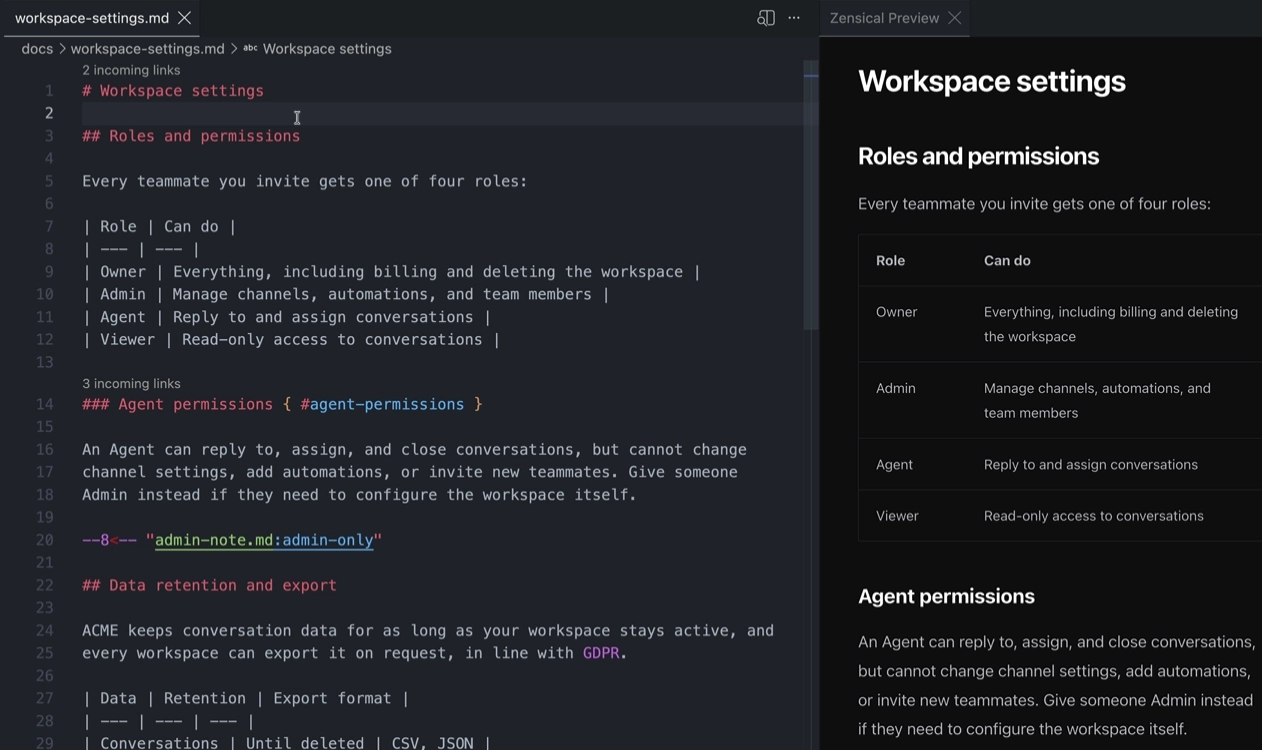
Task: Close the workspace-settings.md tab
Action: [x=184, y=18]
